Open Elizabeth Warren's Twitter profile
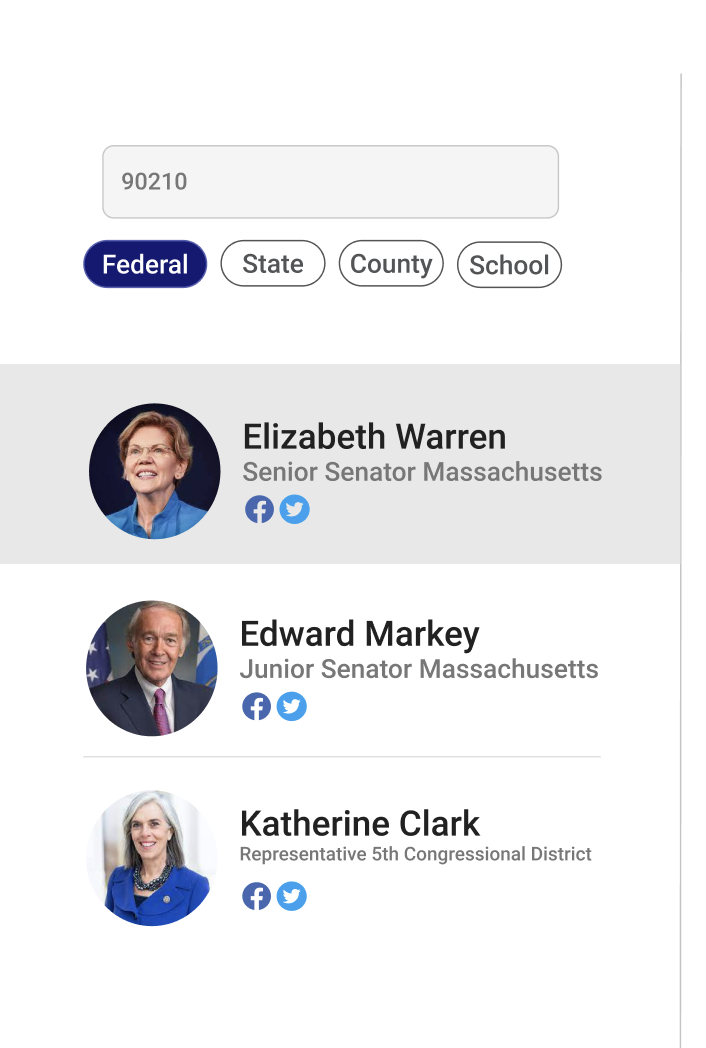The image size is (706, 1048). (294, 509)
